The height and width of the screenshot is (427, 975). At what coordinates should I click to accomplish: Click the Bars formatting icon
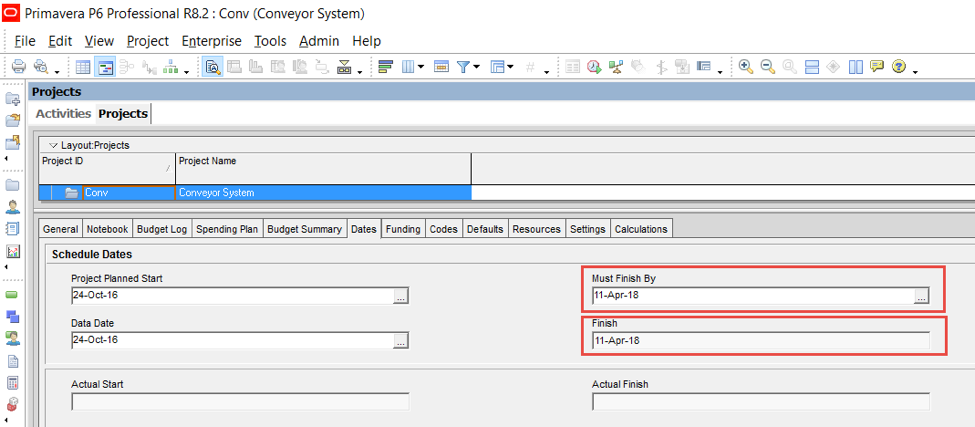click(x=386, y=67)
